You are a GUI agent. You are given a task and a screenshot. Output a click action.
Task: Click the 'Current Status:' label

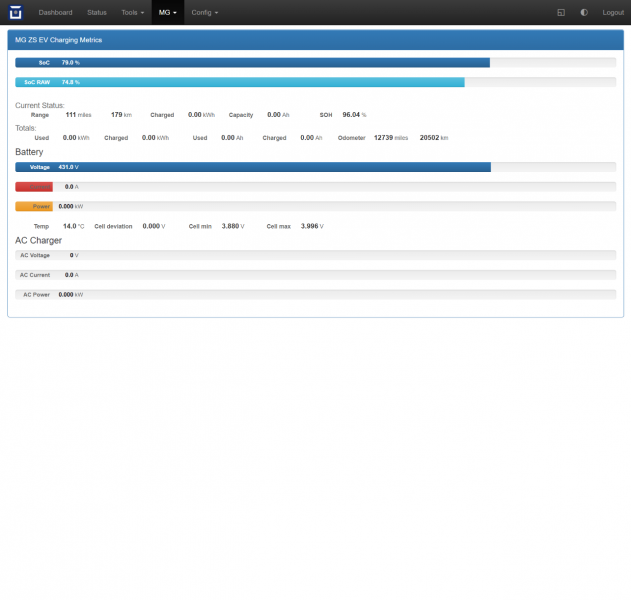(x=39, y=105)
